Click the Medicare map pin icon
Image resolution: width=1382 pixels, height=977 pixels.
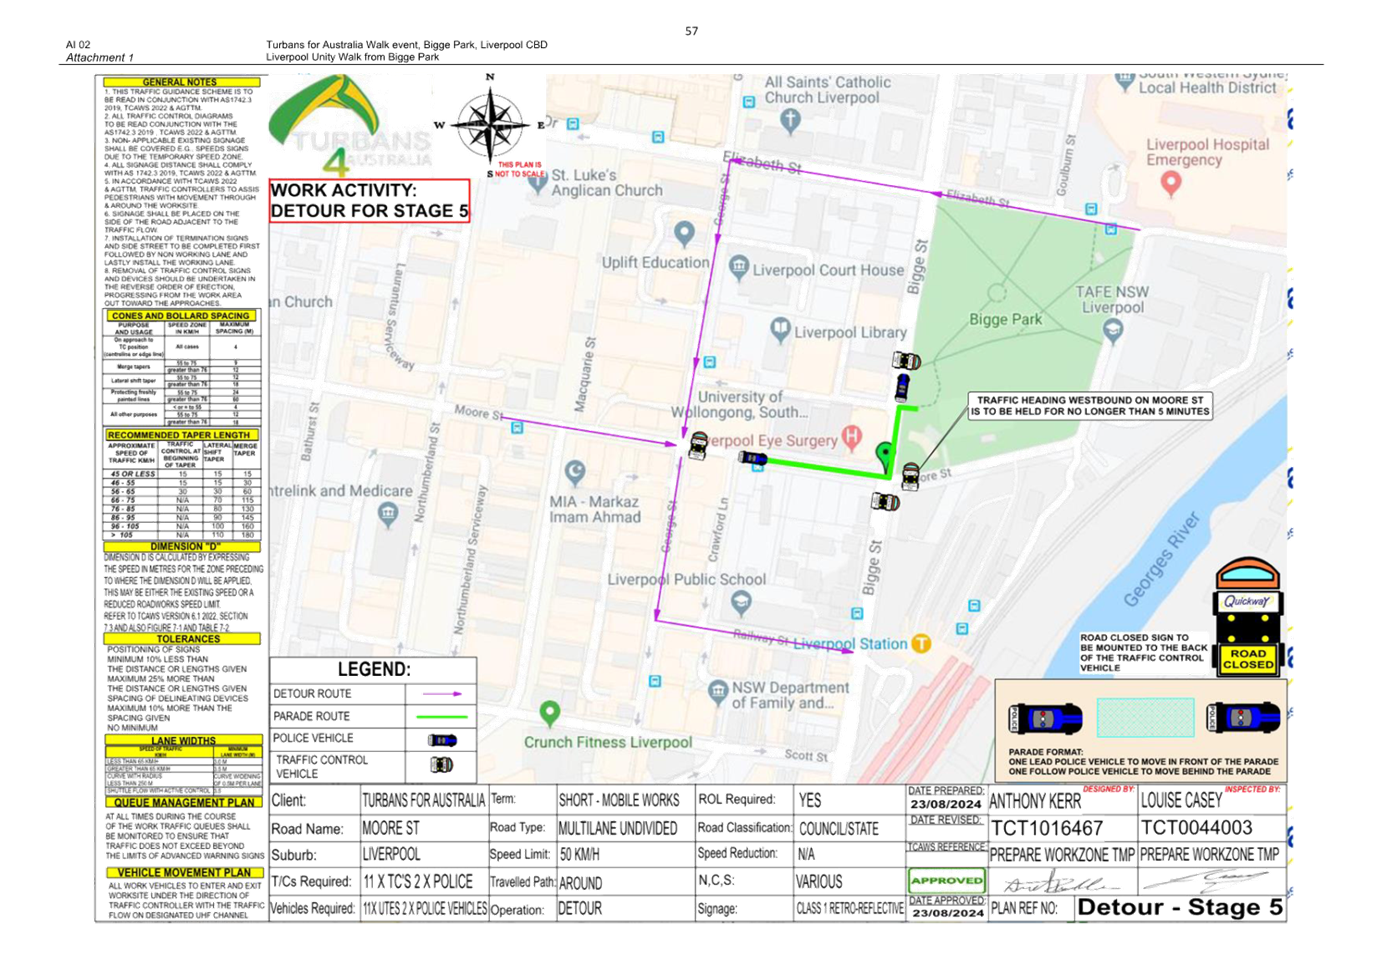coord(388,514)
